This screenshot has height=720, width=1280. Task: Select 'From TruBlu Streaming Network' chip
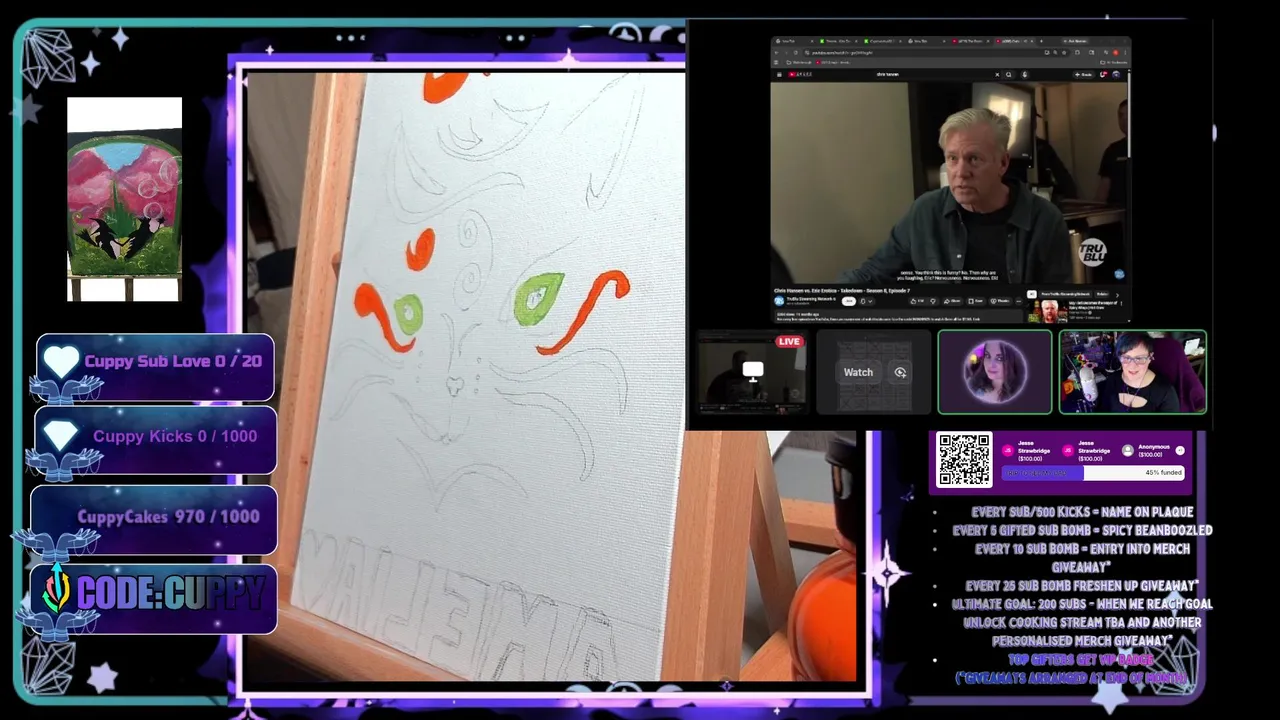click(x=1065, y=294)
